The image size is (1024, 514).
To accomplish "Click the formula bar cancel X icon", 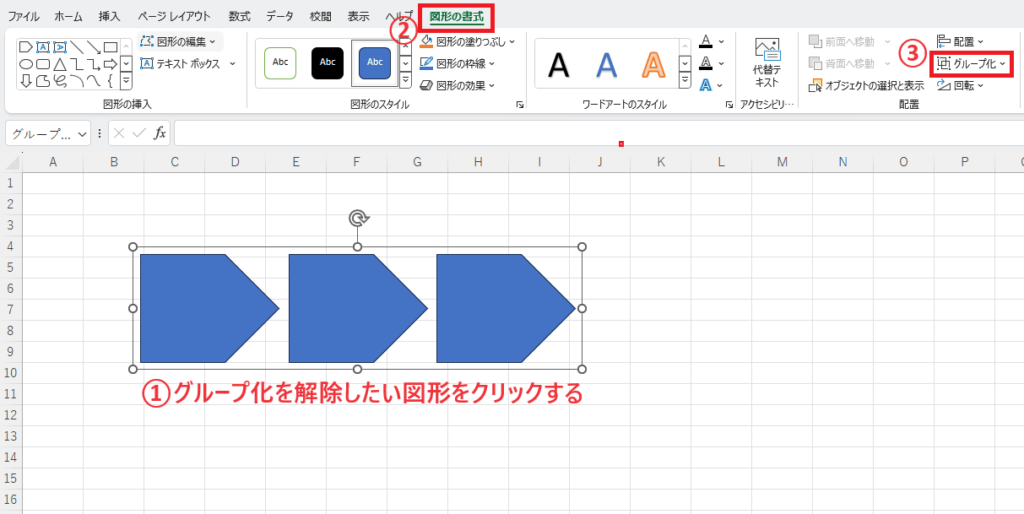I will 118,133.
